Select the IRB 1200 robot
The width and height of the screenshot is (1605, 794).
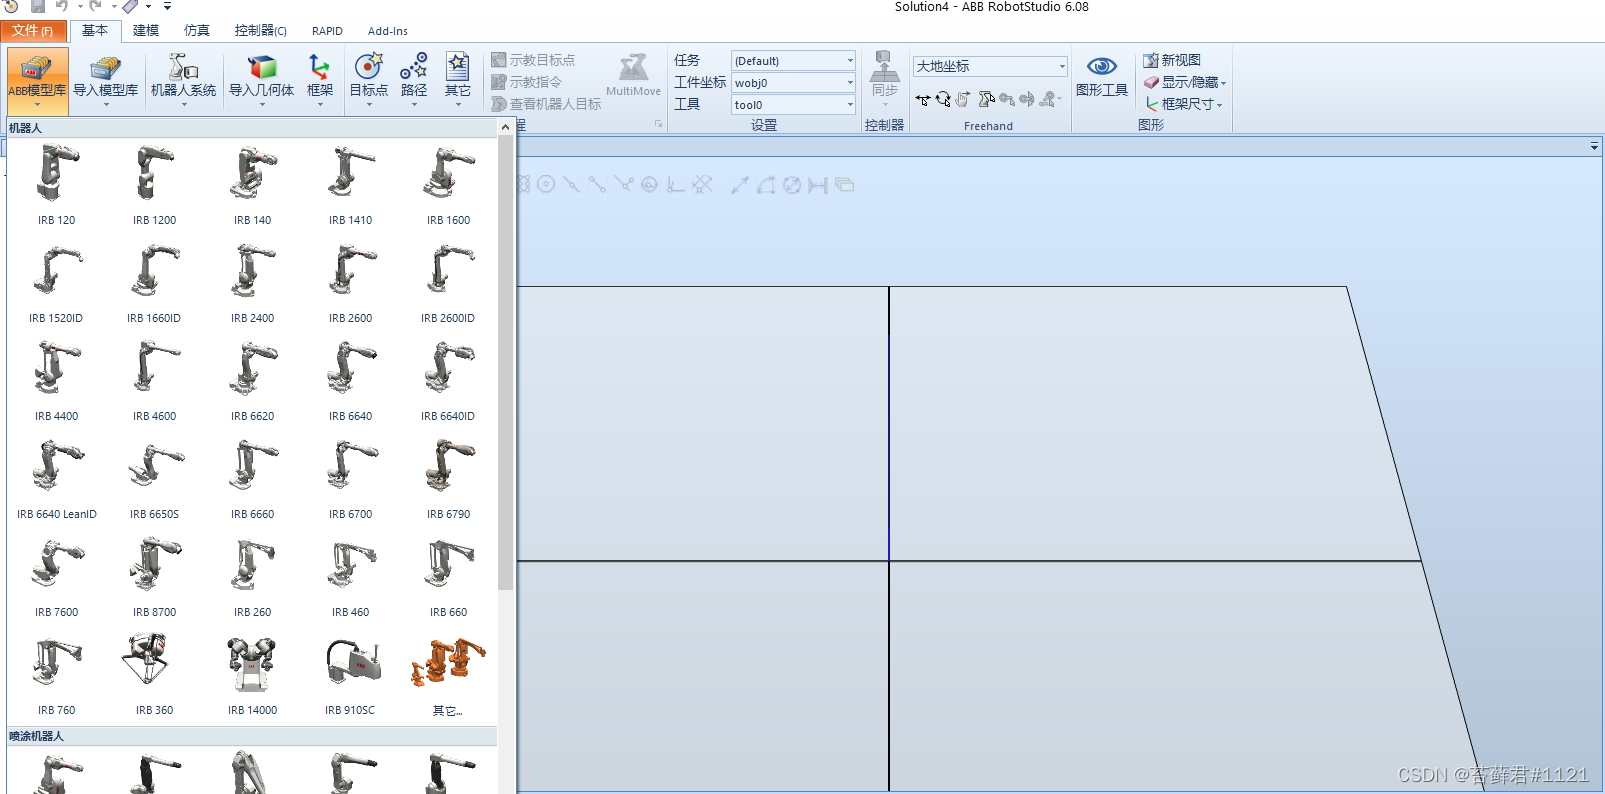point(155,184)
